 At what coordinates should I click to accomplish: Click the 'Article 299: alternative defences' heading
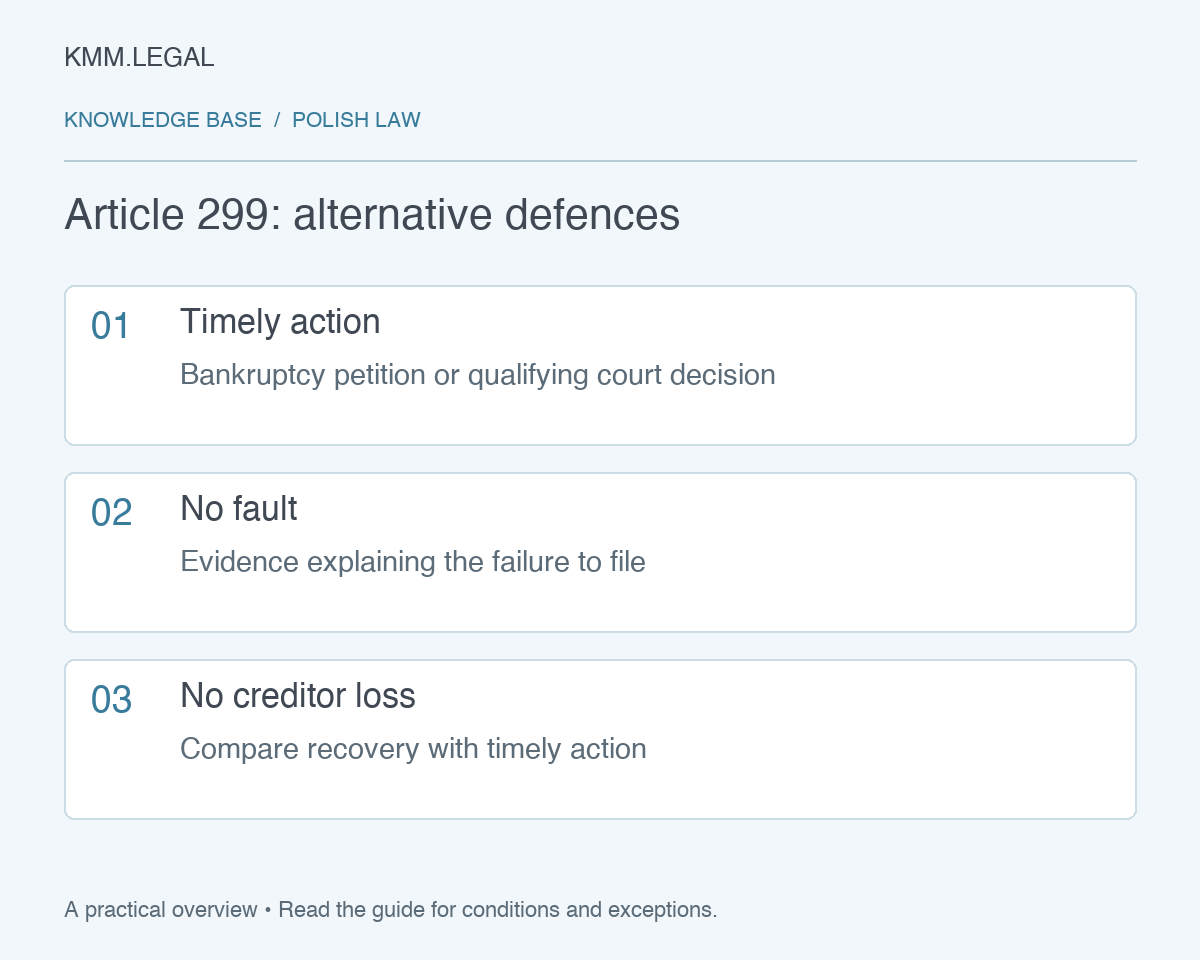click(372, 215)
